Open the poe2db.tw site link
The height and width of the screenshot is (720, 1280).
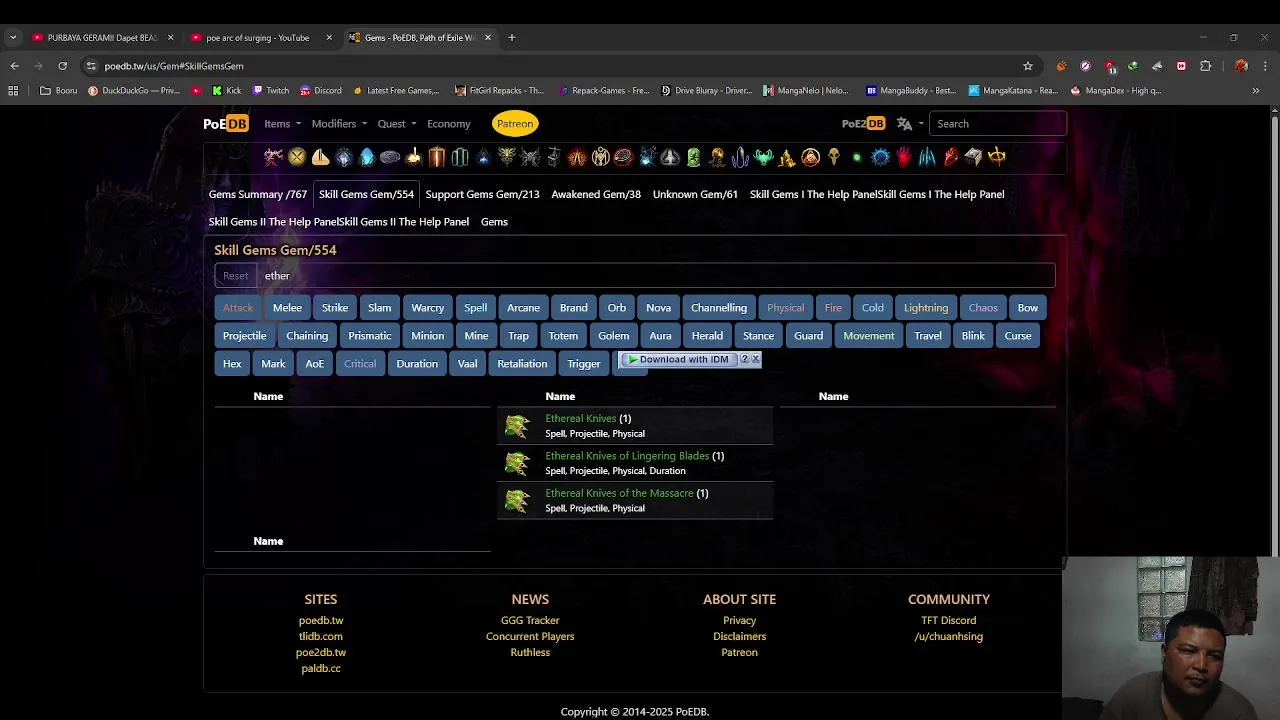(321, 652)
